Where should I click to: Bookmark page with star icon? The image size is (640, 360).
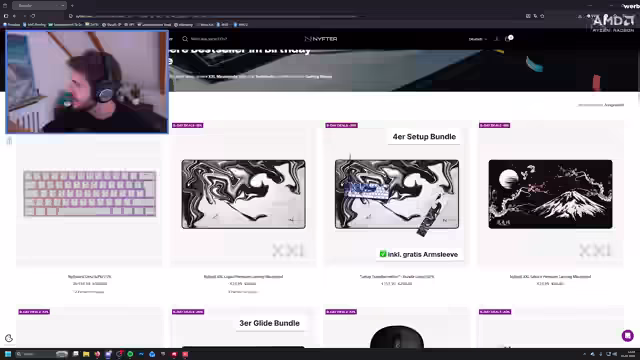point(542,16)
